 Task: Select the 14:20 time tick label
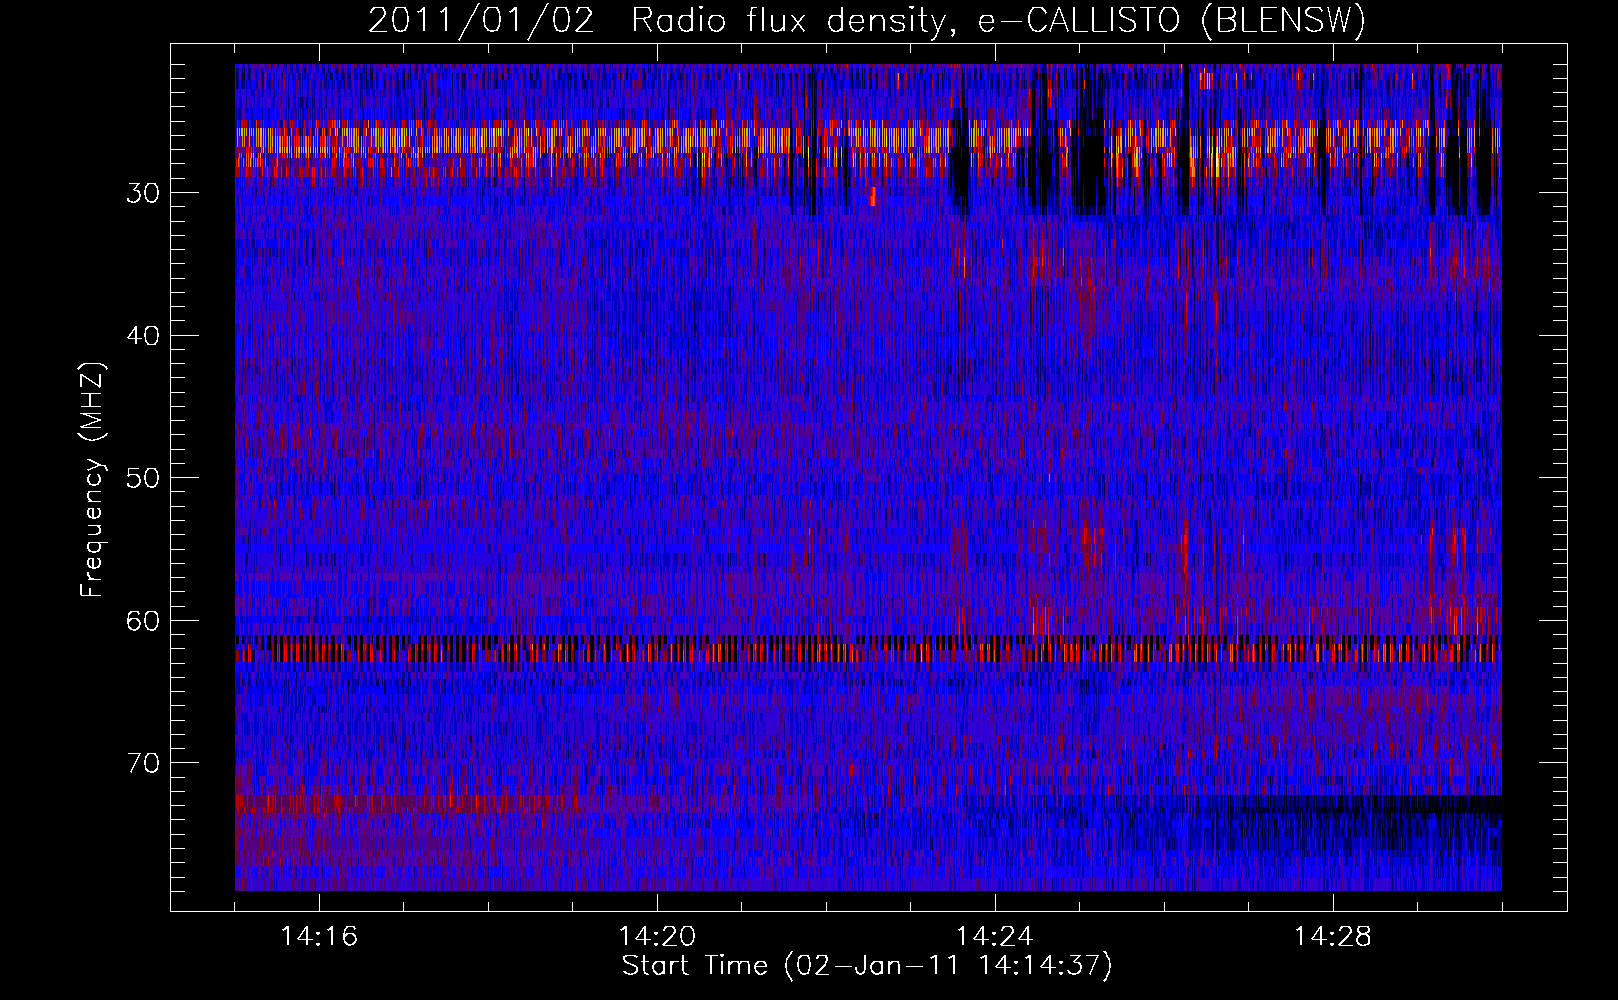tap(658, 937)
